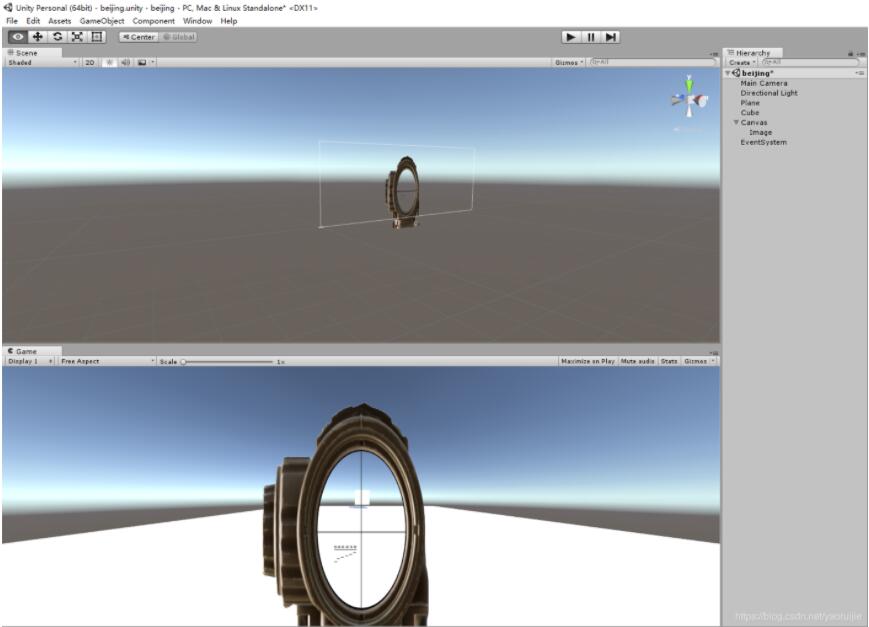Open the Hierarchy panel options menu
The image size is (869, 627).
coord(861,54)
